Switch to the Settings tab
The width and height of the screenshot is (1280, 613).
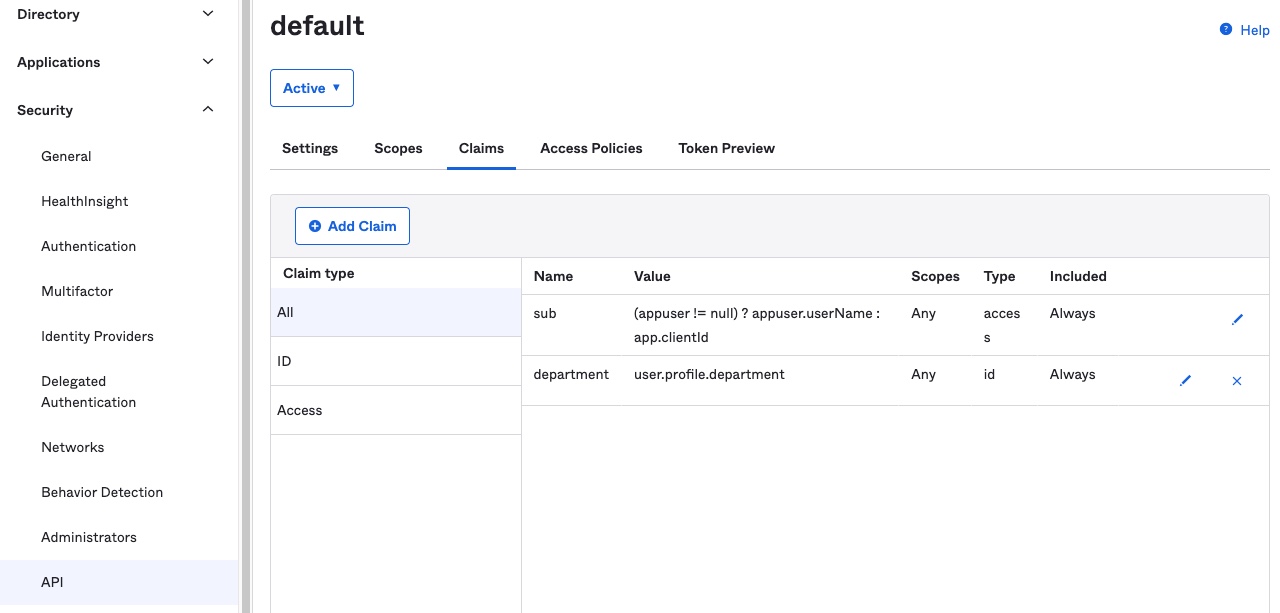point(310,148)
